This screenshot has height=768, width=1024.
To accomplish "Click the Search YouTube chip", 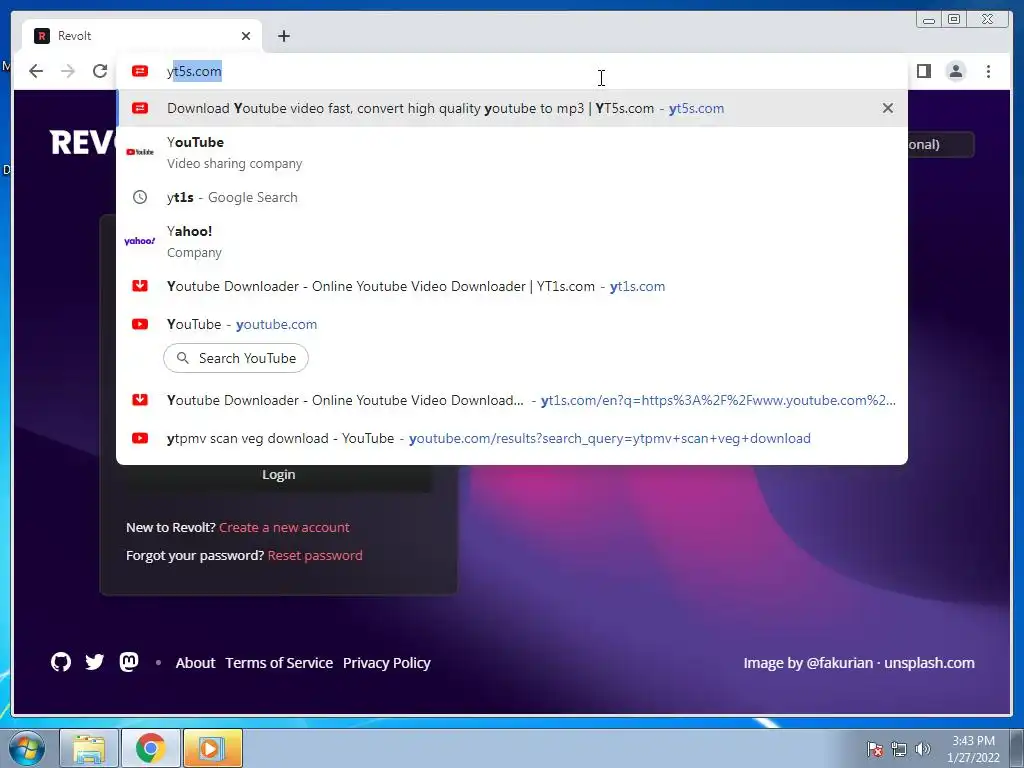I will [236, 358].
